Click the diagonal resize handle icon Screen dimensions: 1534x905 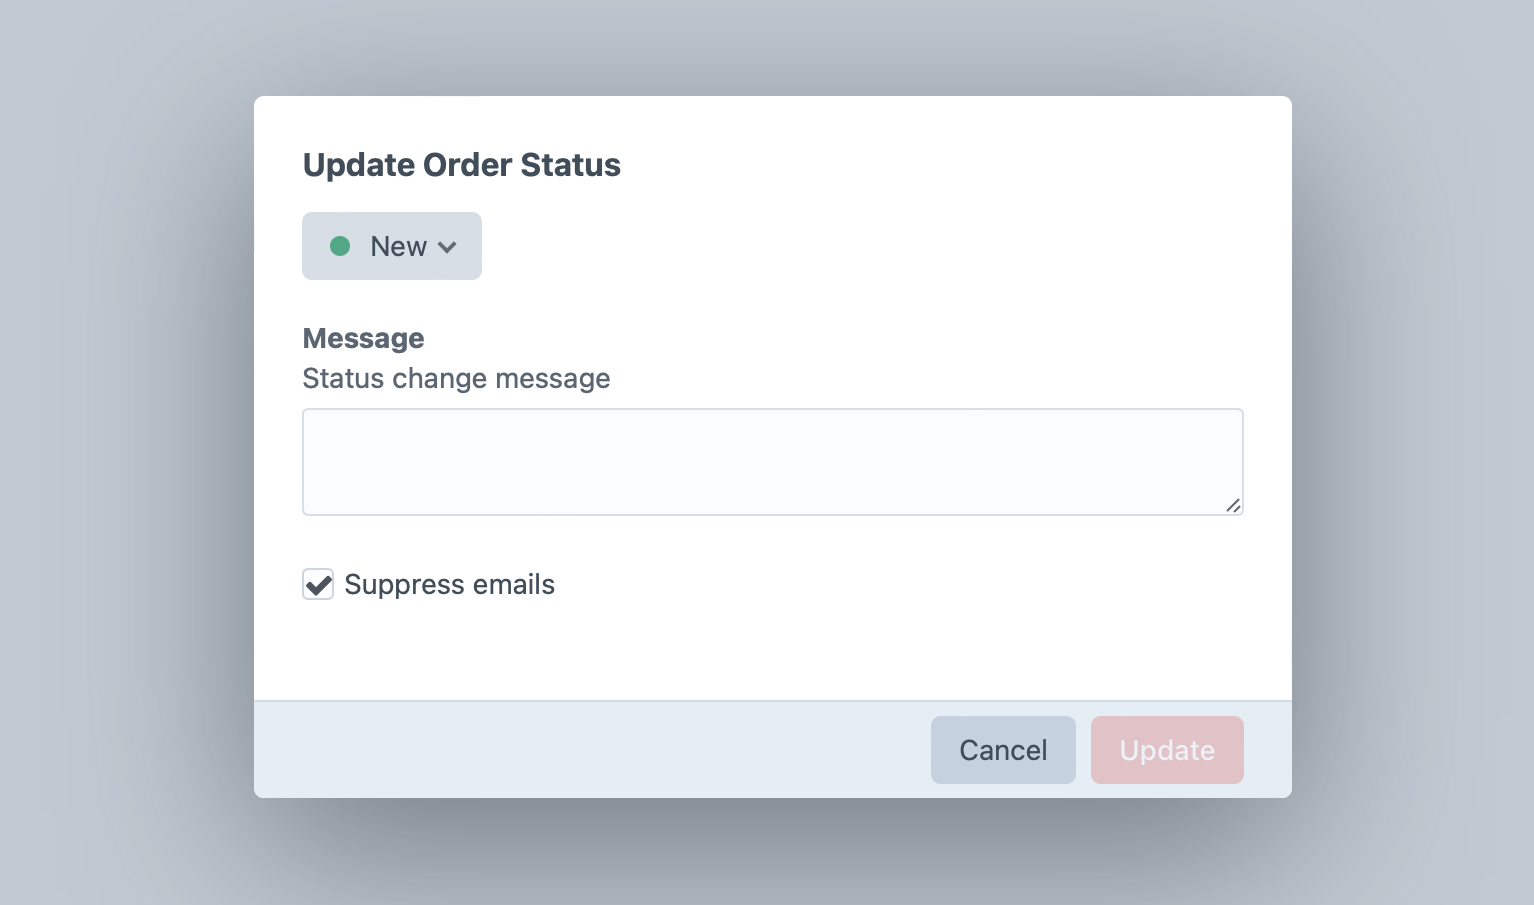(x=1233, y=507)
